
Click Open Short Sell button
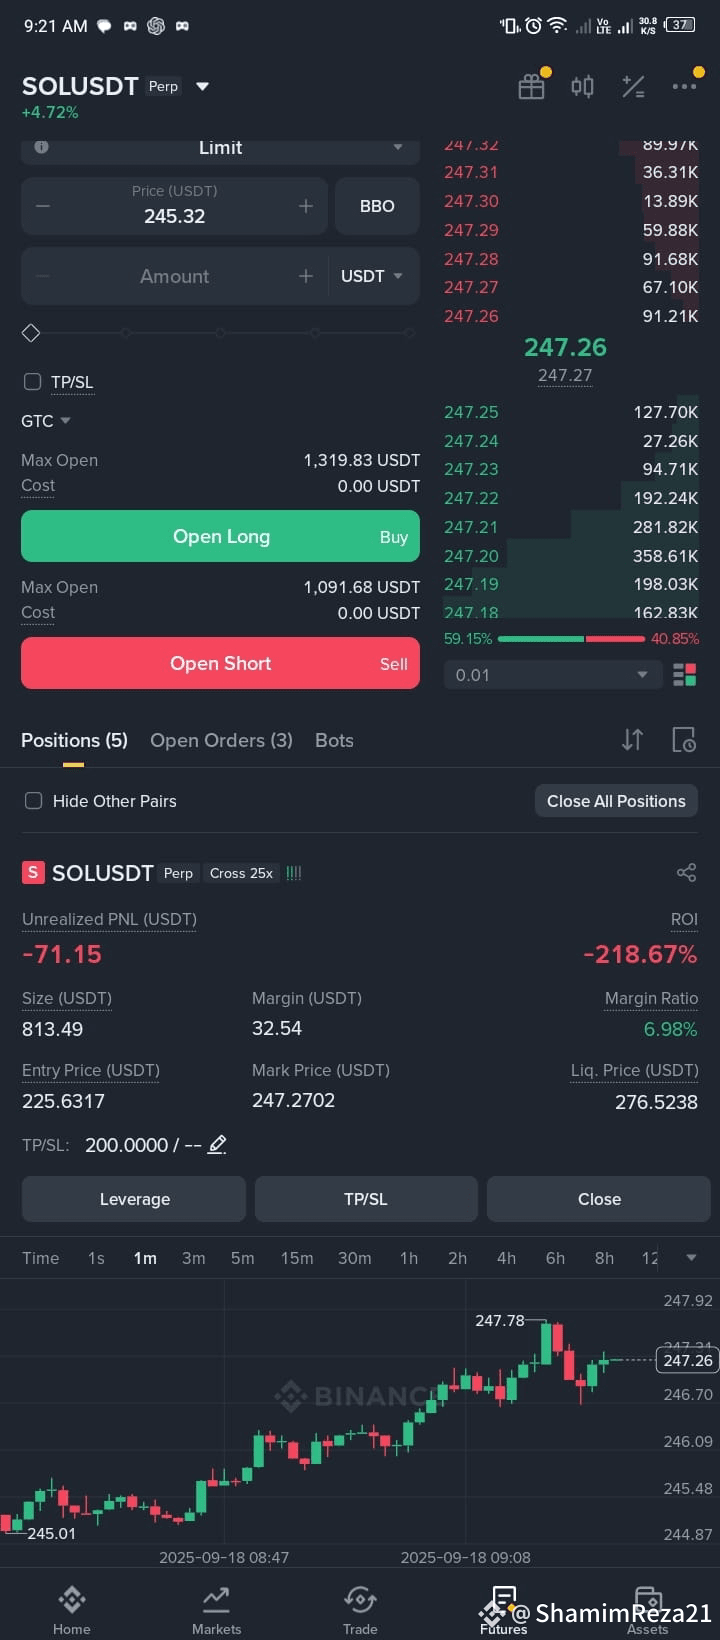point(220,663)
